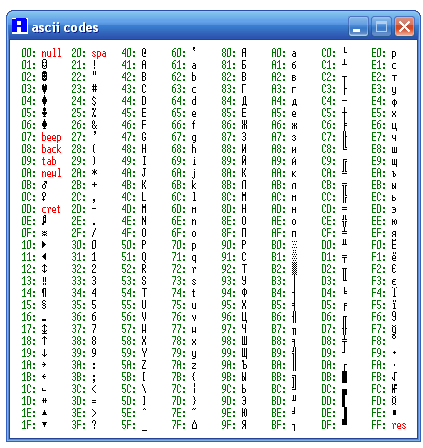Maximize the ascii codes window

381,26
